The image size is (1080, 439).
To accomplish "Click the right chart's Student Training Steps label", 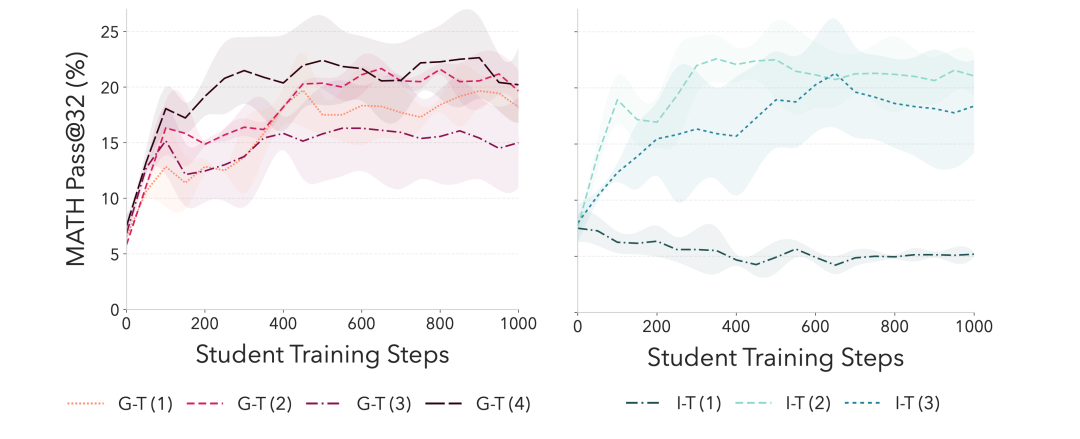I will [x=775, y=357].
